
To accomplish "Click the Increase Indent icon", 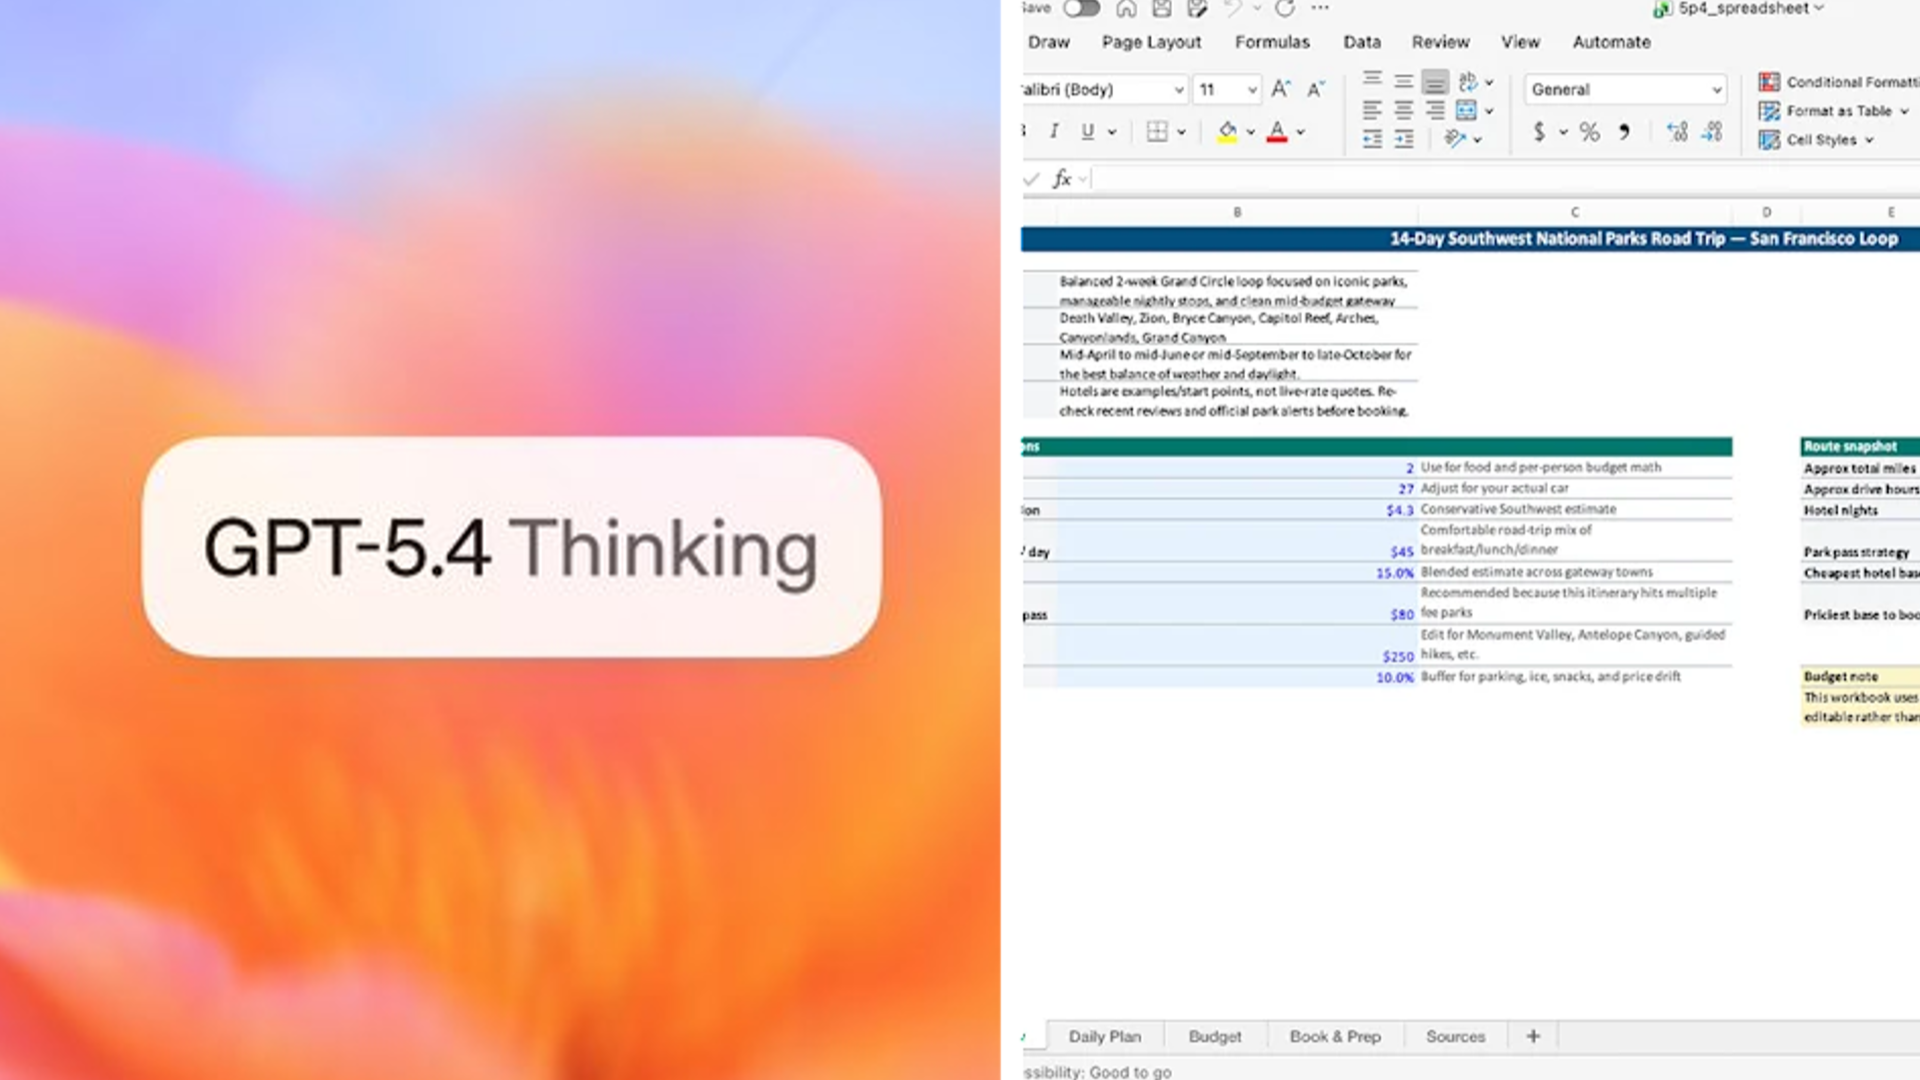I will [1404, 139].
